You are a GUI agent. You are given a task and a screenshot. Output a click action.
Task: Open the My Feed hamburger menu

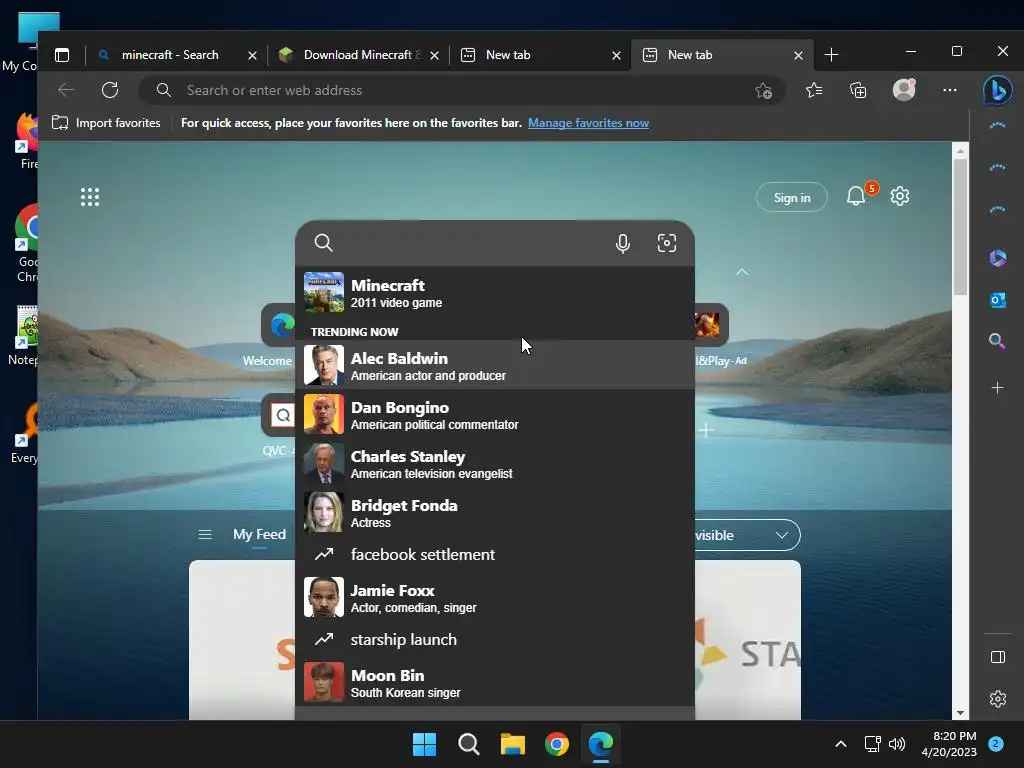204,535
